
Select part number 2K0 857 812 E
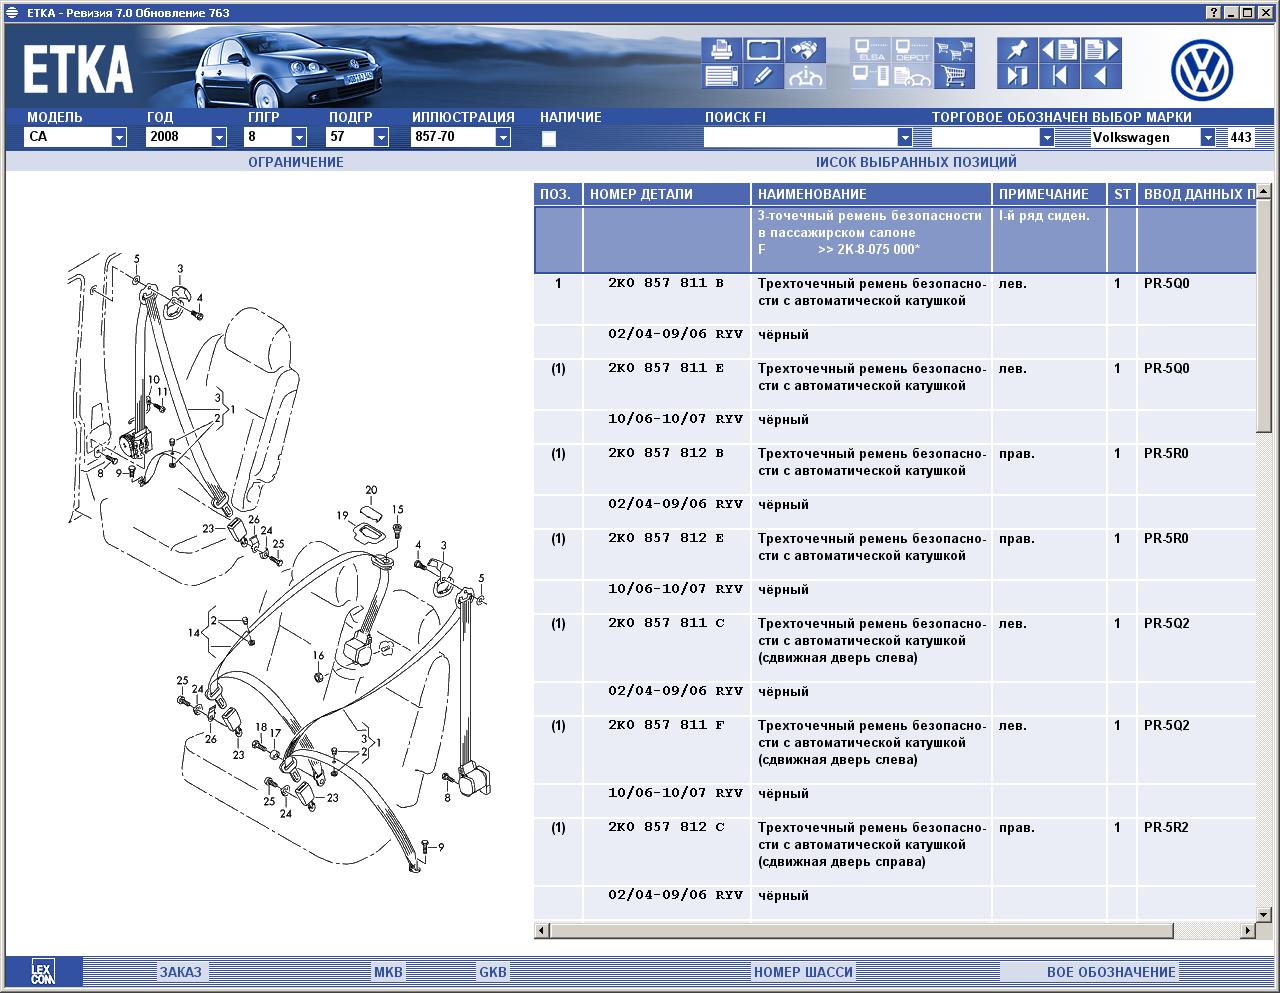tap(665, 538)
